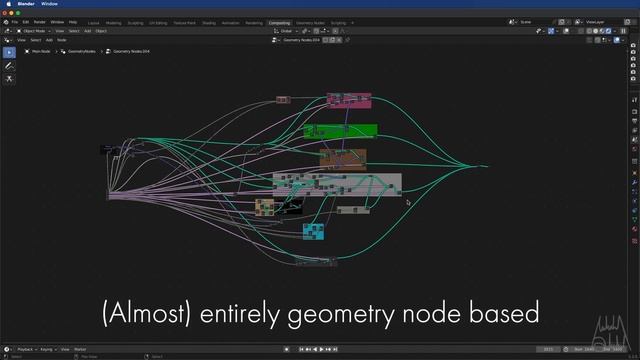Click Main-Node in the breadcrumb path
The height and width of the screenshot is (360, 640).
click(x=41, y=51)
